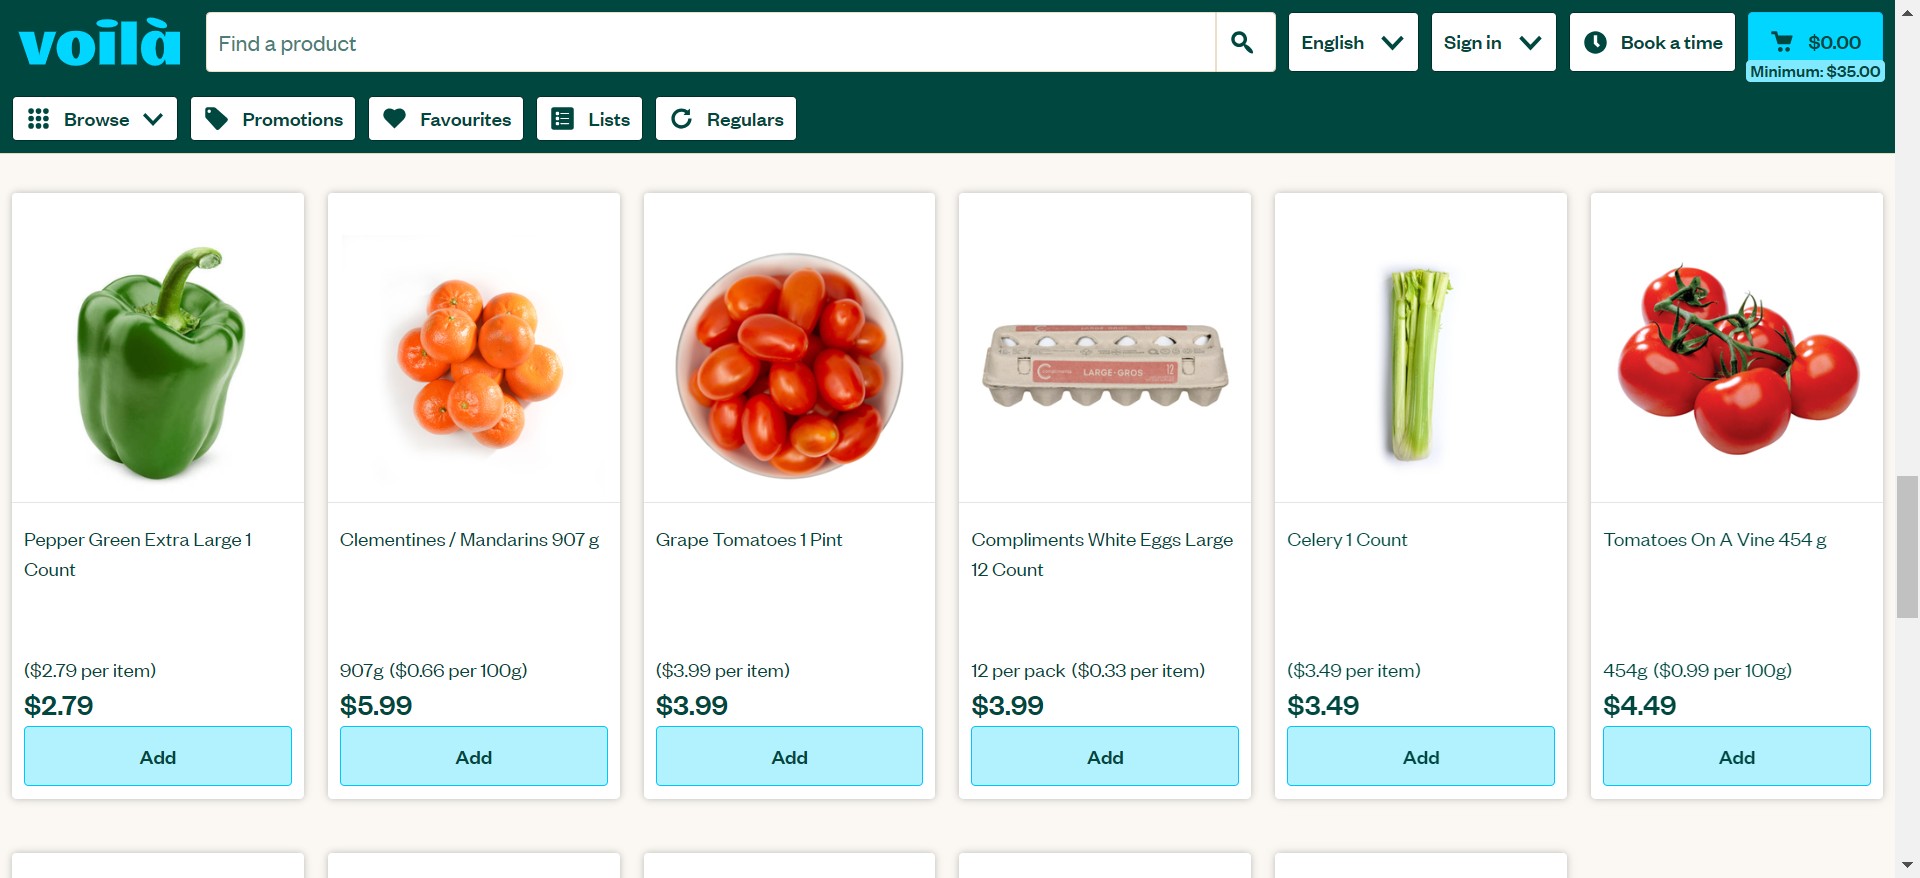Click the Clementines product image
This screenshot has height=878, width=1920.
coord(474,362)
